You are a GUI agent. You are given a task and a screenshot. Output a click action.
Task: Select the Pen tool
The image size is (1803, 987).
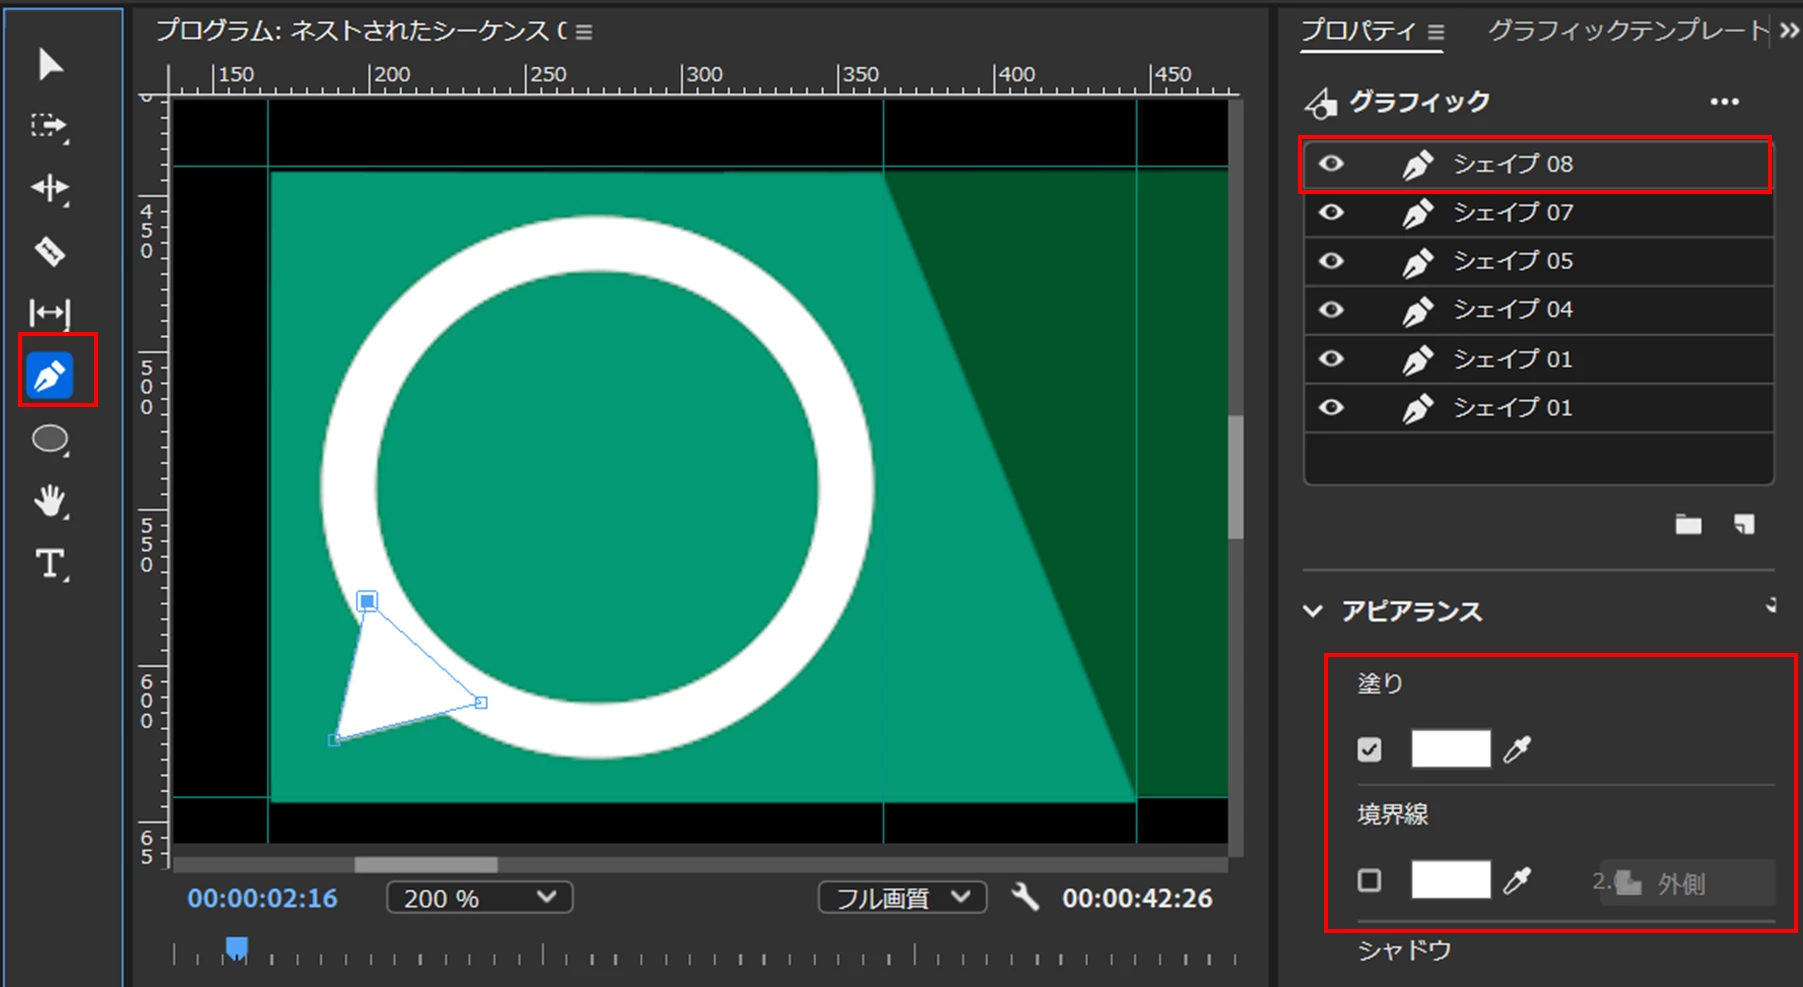(x=50, y=376)
